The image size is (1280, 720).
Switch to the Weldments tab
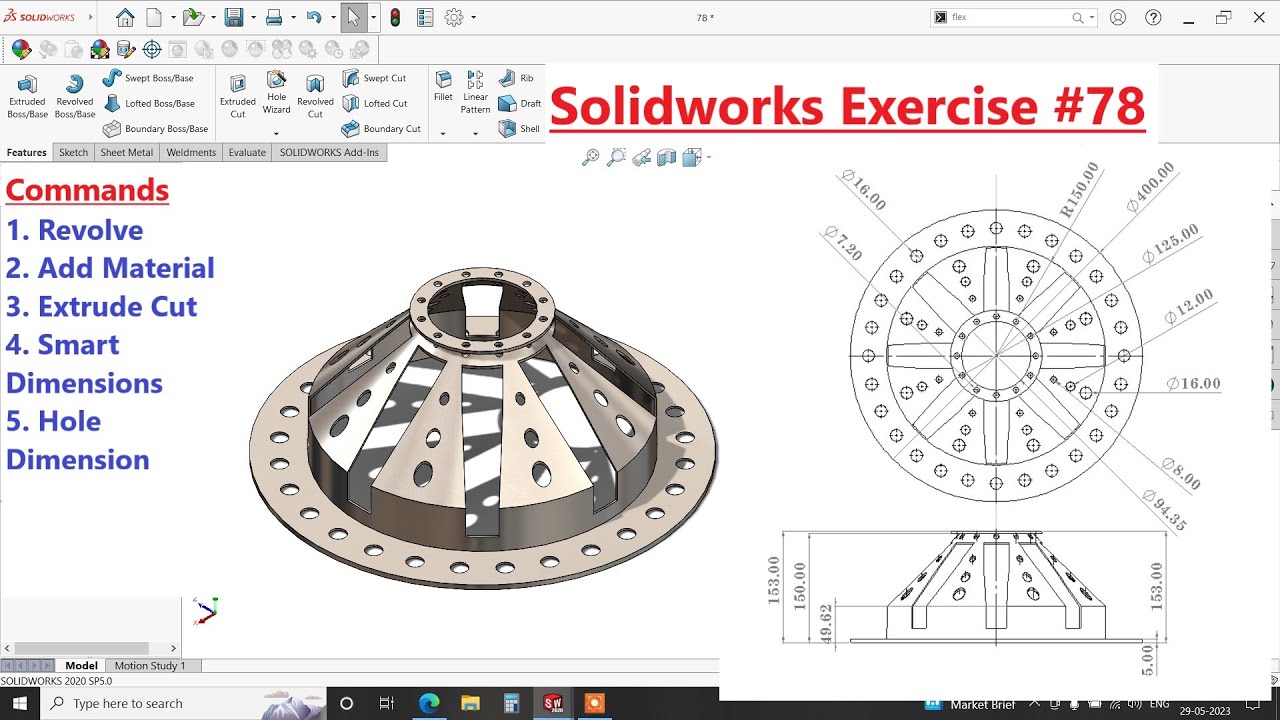pos(191,153)
